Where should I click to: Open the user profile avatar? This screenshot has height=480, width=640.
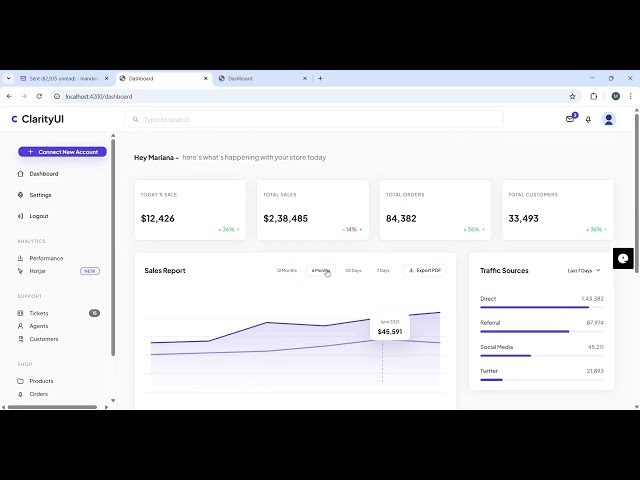tap(609, 119)
